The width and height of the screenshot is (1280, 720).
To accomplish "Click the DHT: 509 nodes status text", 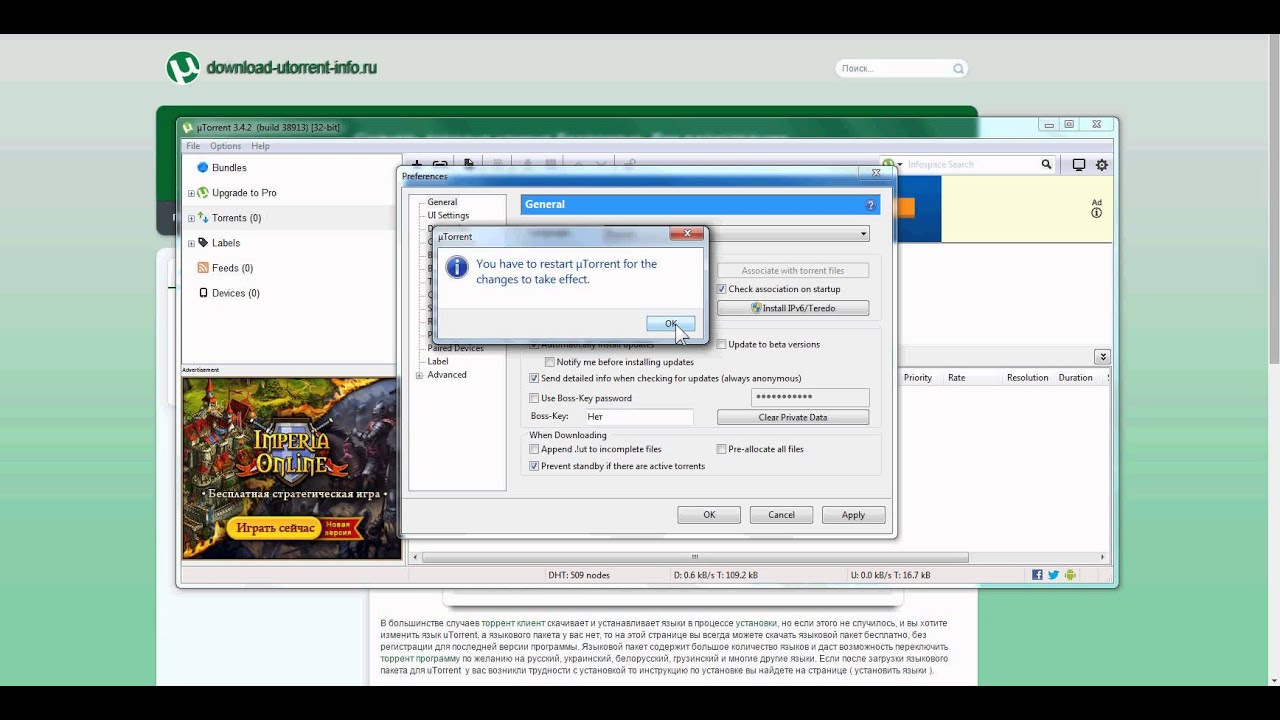I will 579,575.
